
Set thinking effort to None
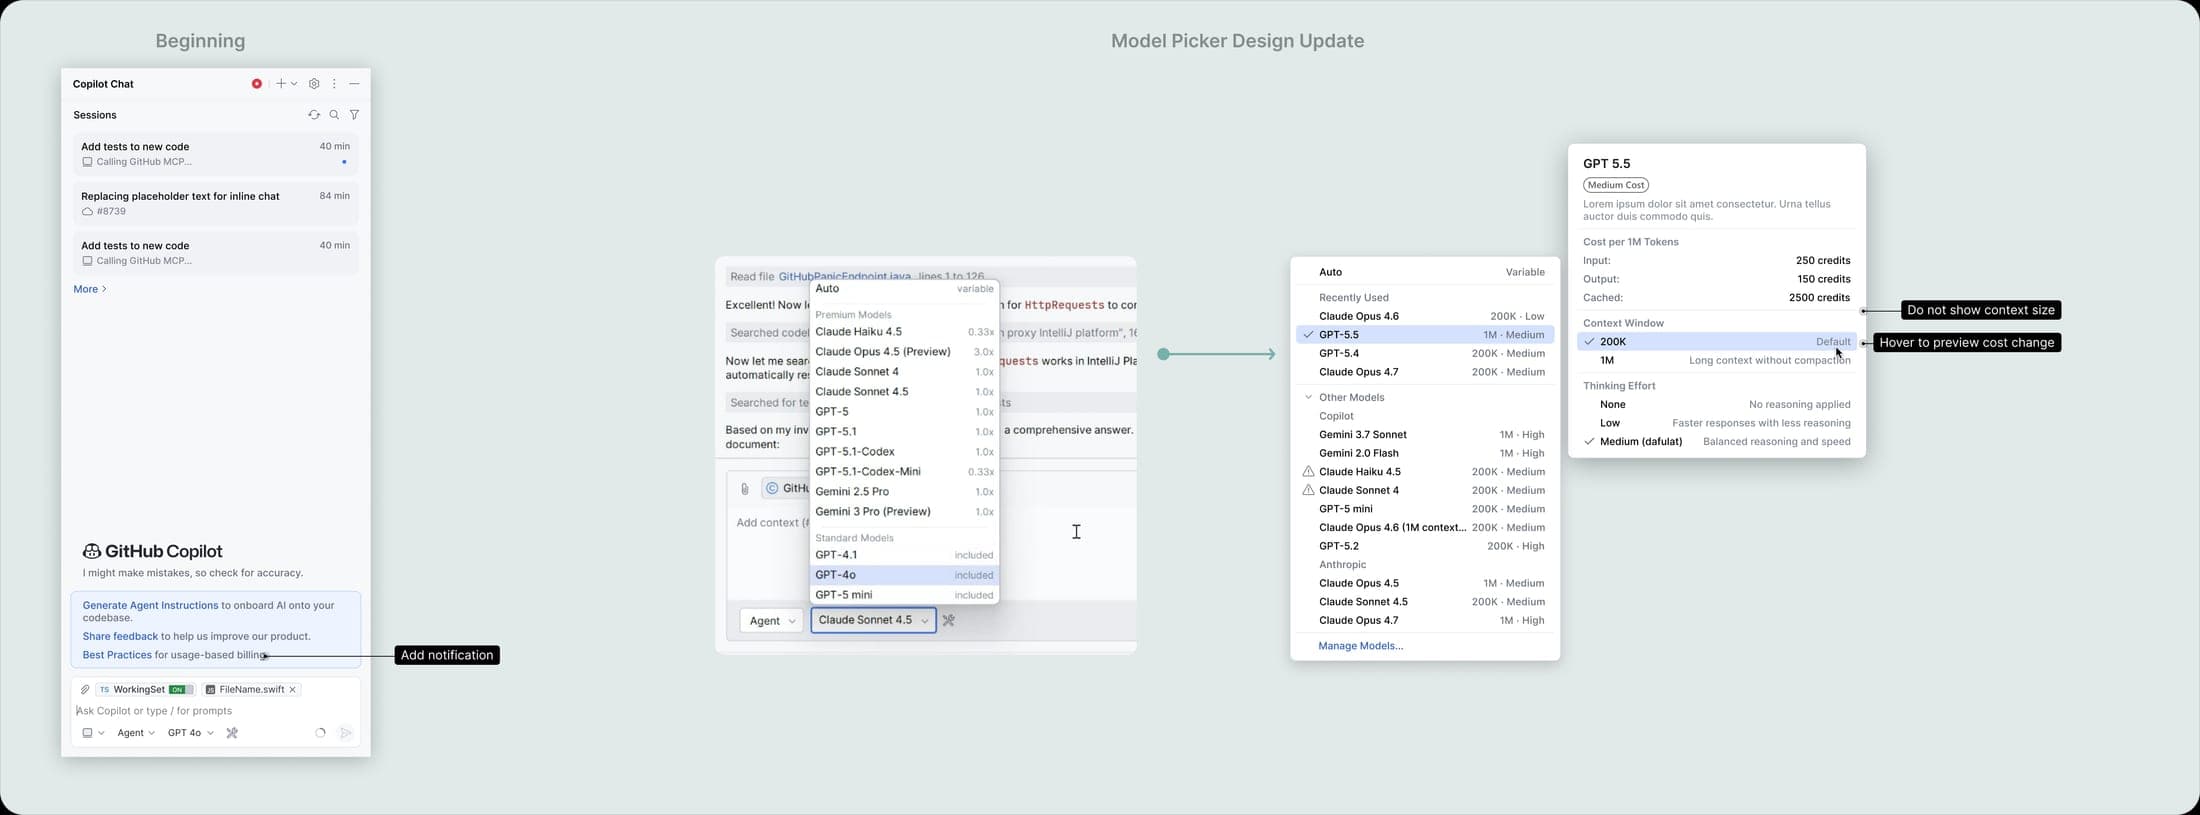coord(1716,404)
